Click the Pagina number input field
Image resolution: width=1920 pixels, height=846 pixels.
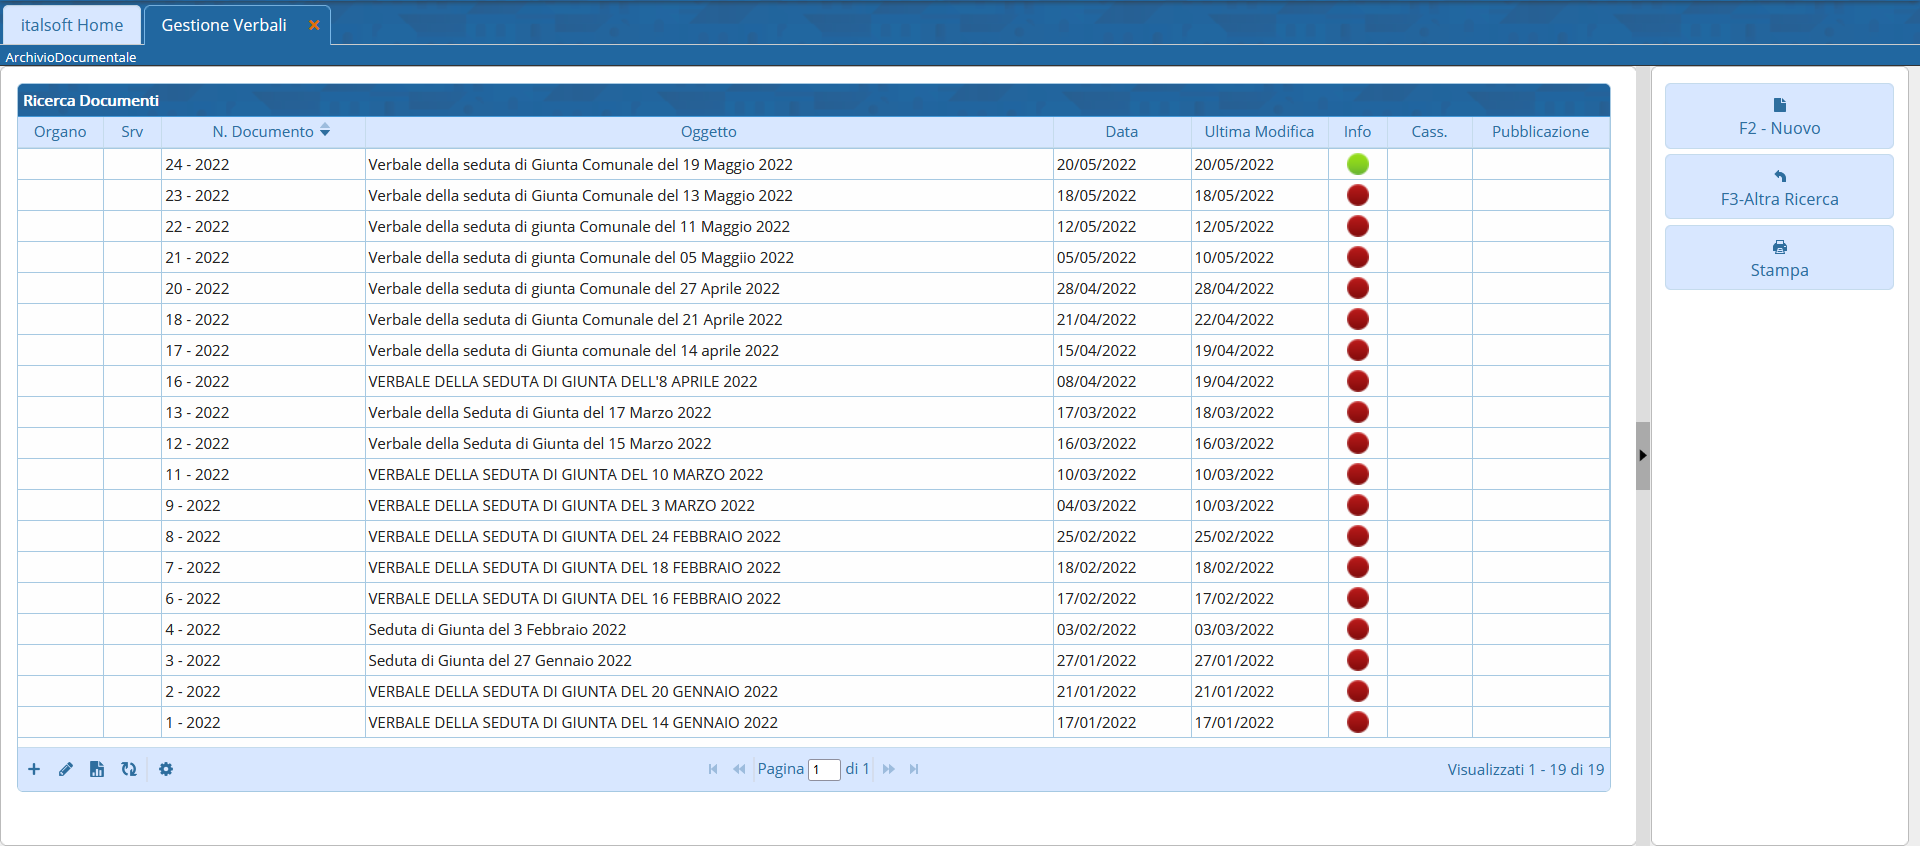(x=824, y=770)
